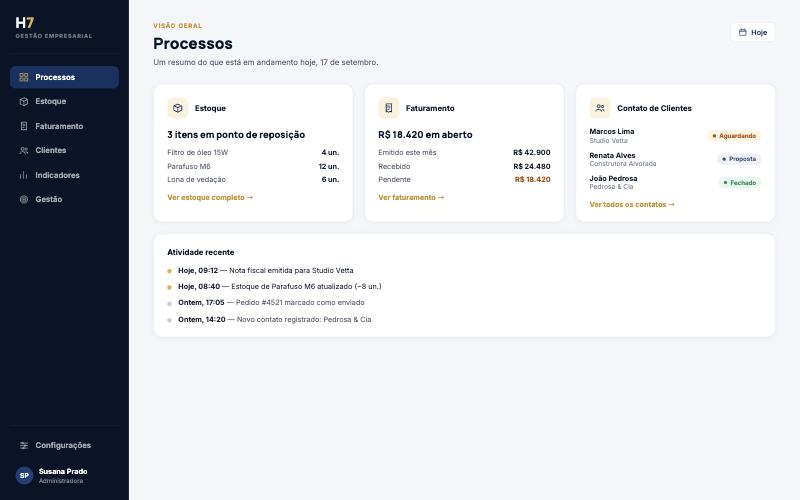800x500 pixels.
Task: Navigate to Gestão in sidebar
Action: tap(64, 199)
